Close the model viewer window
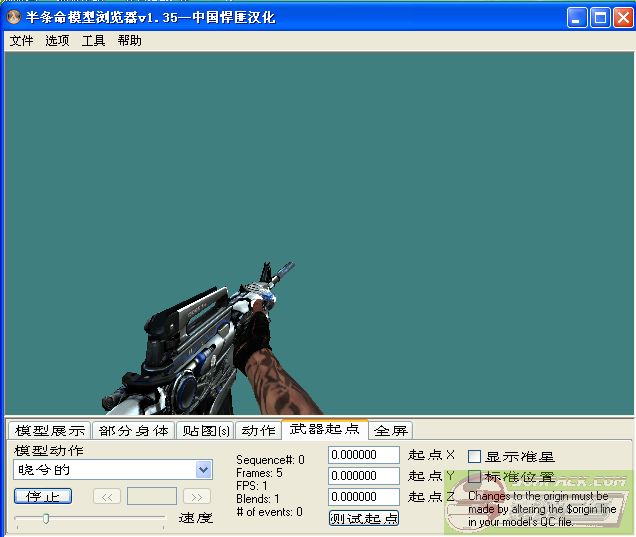Viewport: 636px width, 537px height. point(623,17)
